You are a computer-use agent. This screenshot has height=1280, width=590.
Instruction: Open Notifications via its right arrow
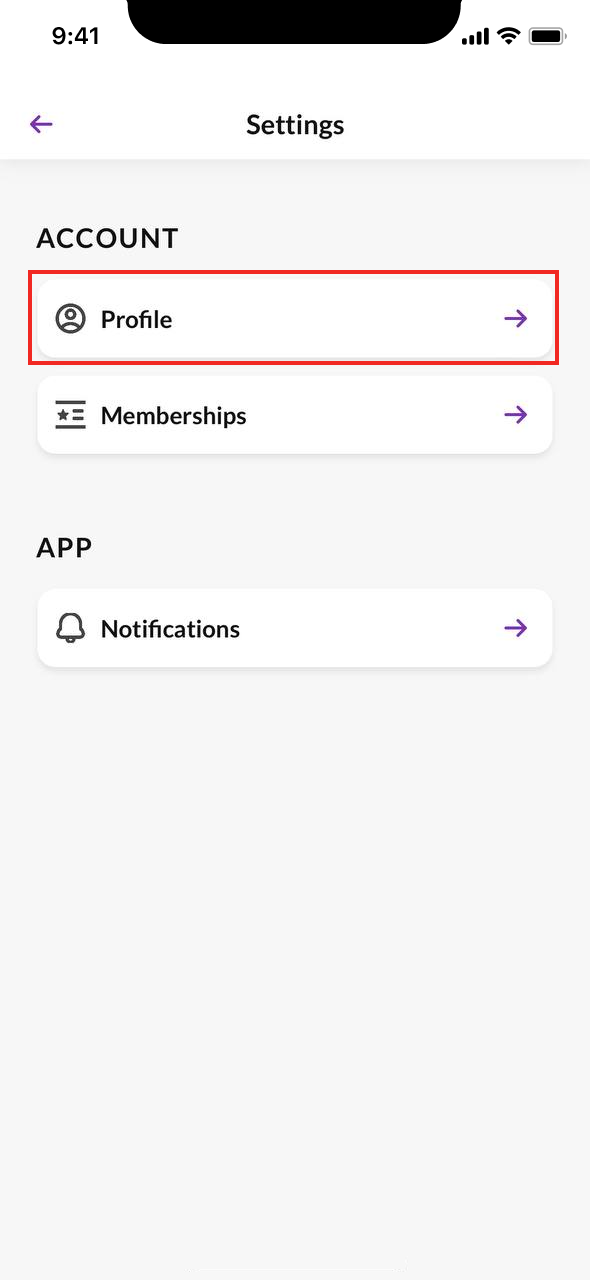516,628
